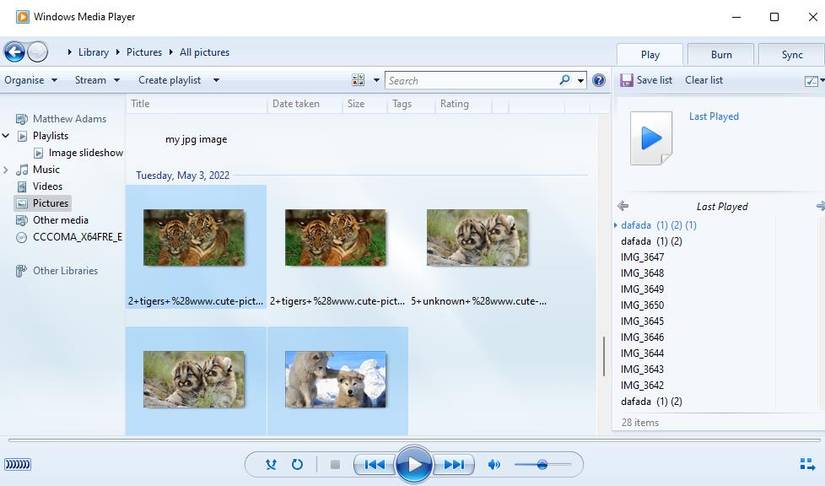This screenshot has height=486, width=825.
Task: Click Clear list button
Action: tap(704, 80)
